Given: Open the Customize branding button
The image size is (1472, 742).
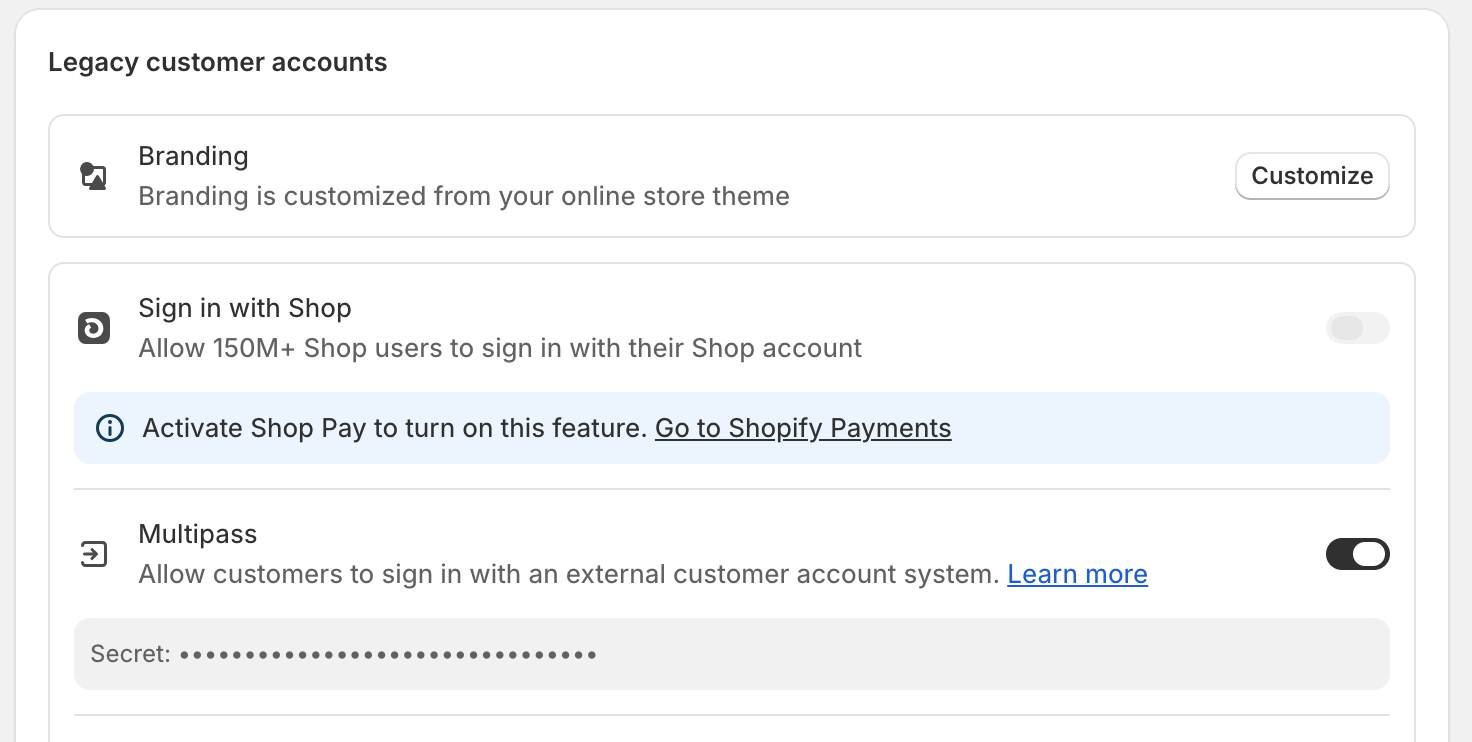Looking at the screenshot, I should (1312, 176).
